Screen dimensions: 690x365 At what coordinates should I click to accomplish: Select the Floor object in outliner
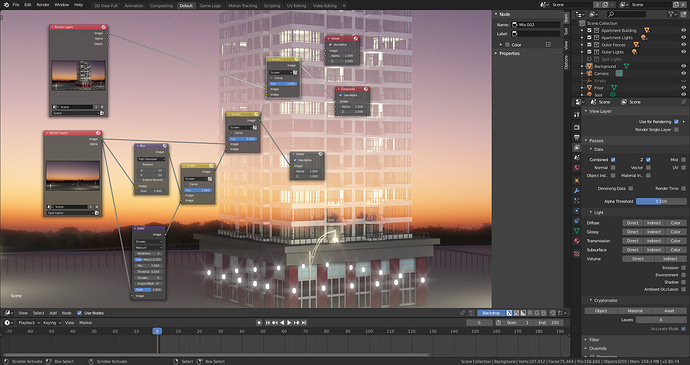point(599,88)
